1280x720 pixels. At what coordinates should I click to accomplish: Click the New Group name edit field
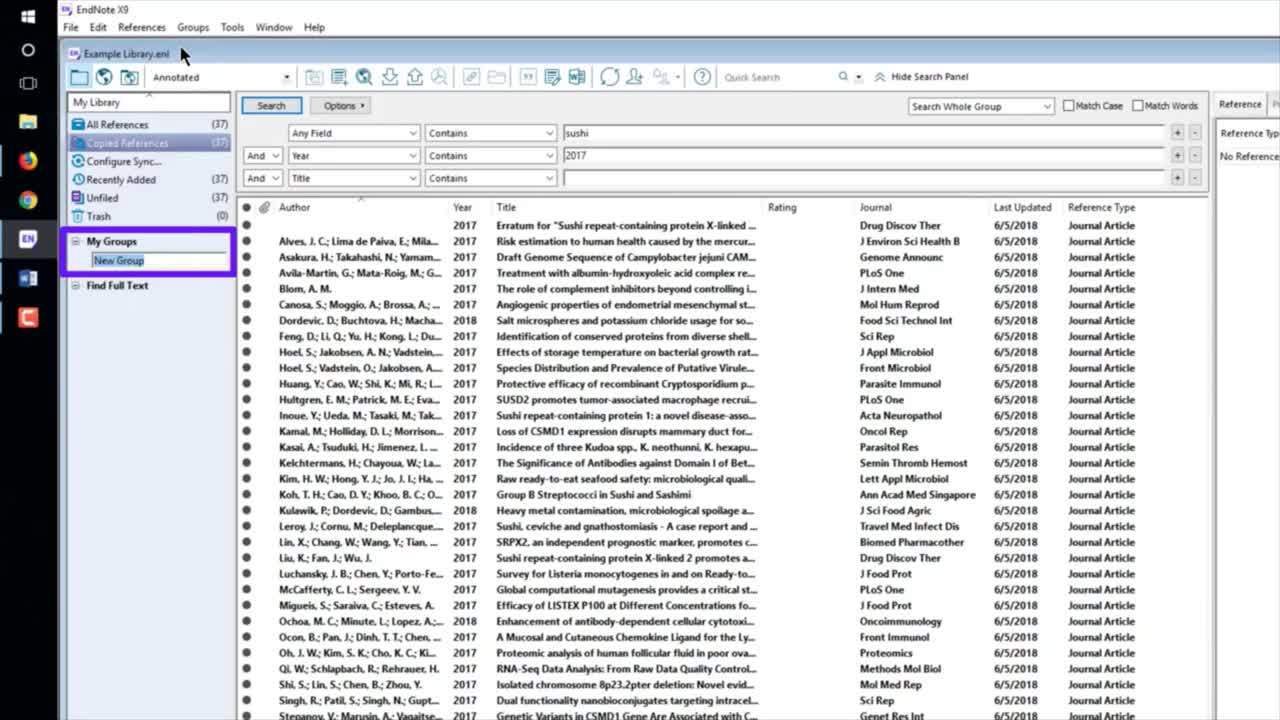159,260
